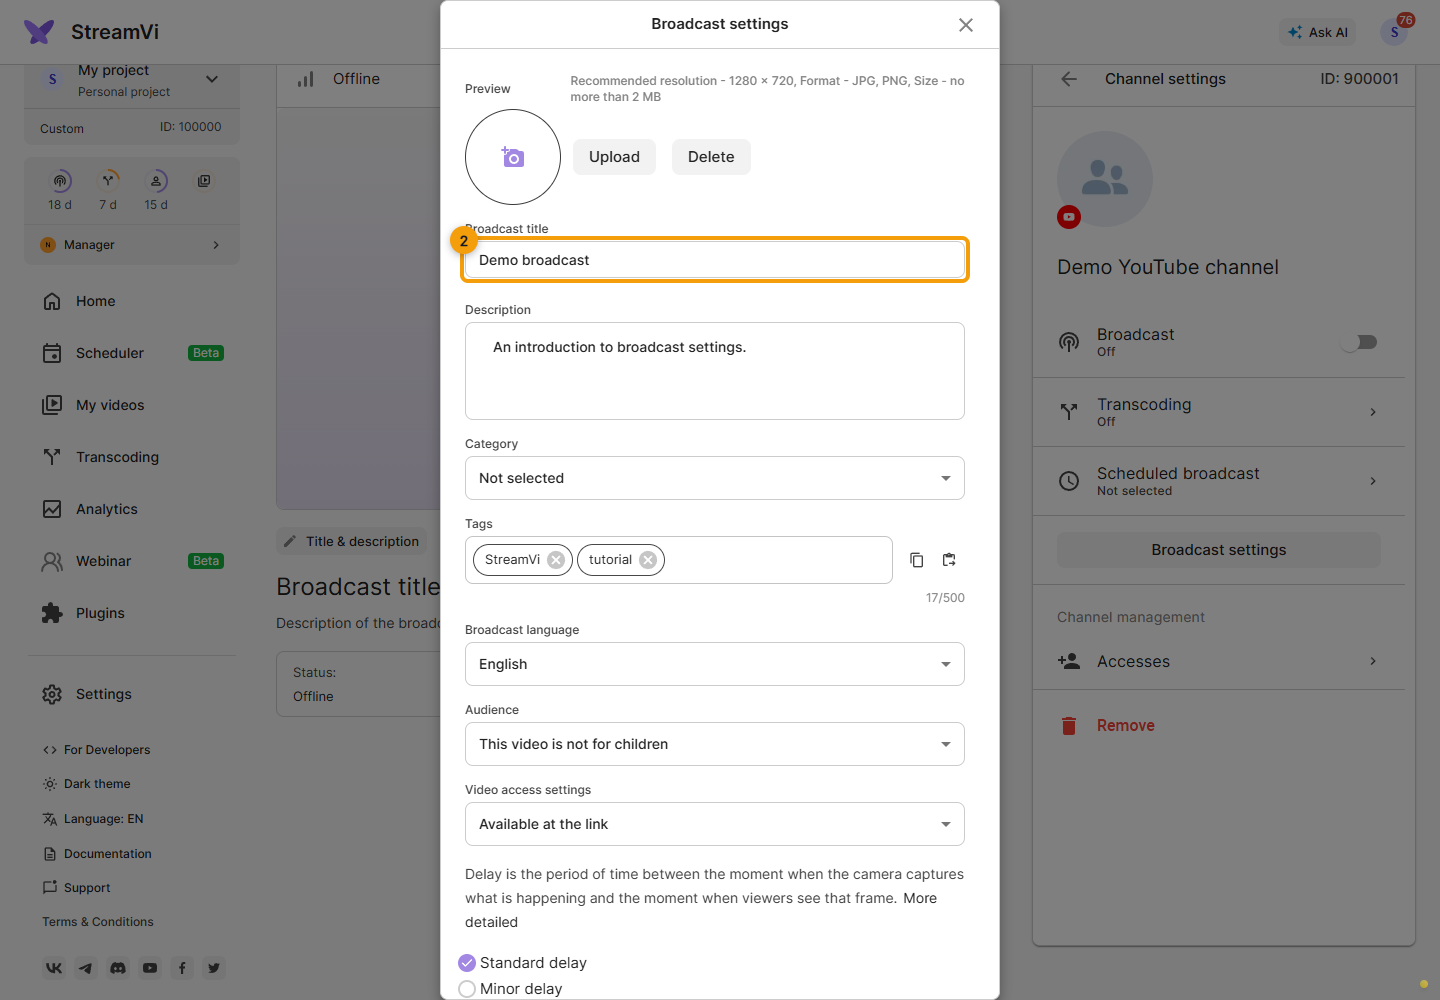Open Ask AI assistant
The height and width of the screenshot is (1000, 1440).
click(1318, 32)
